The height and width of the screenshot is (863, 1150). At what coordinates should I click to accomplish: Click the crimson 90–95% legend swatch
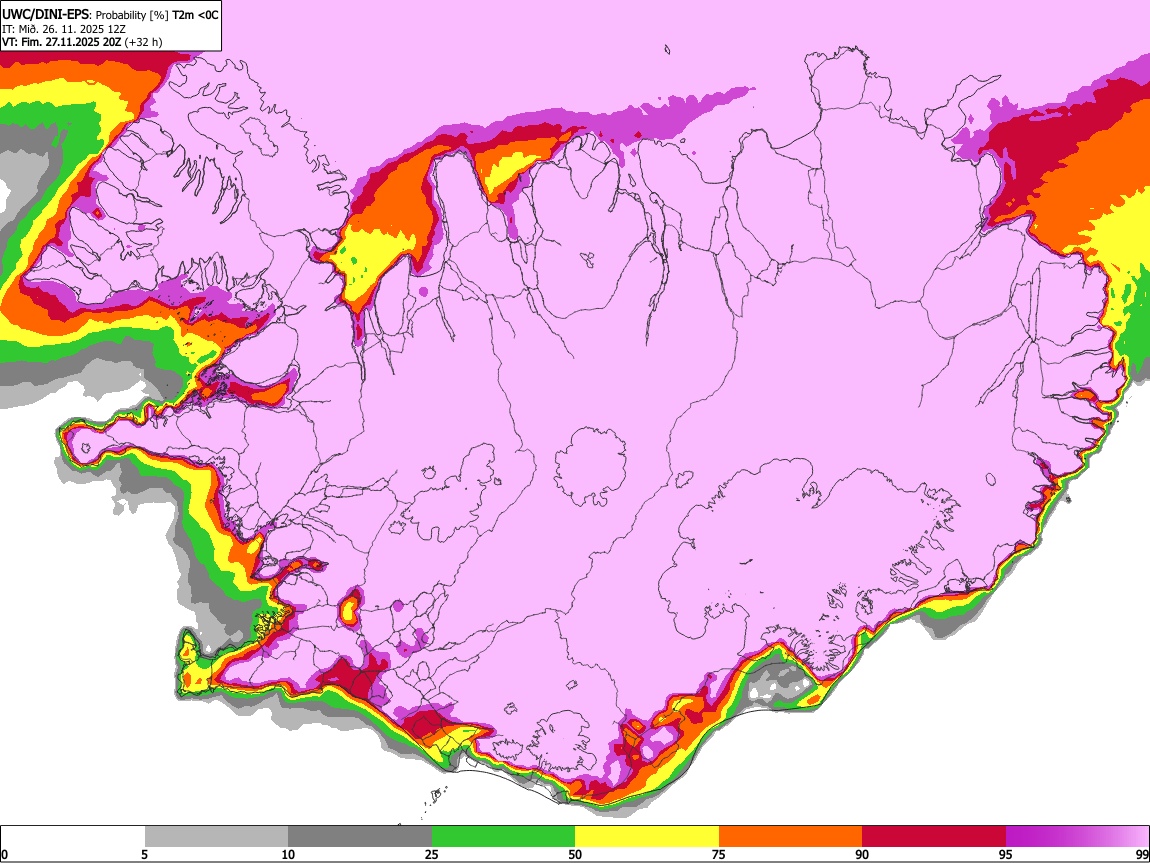934,837
